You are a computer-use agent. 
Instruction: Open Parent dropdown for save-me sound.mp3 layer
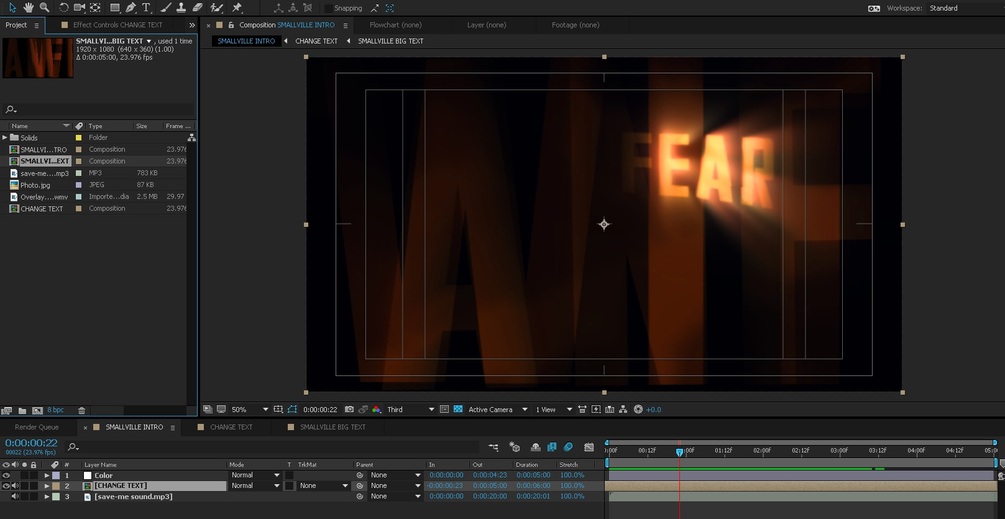(x=395, y=497)
